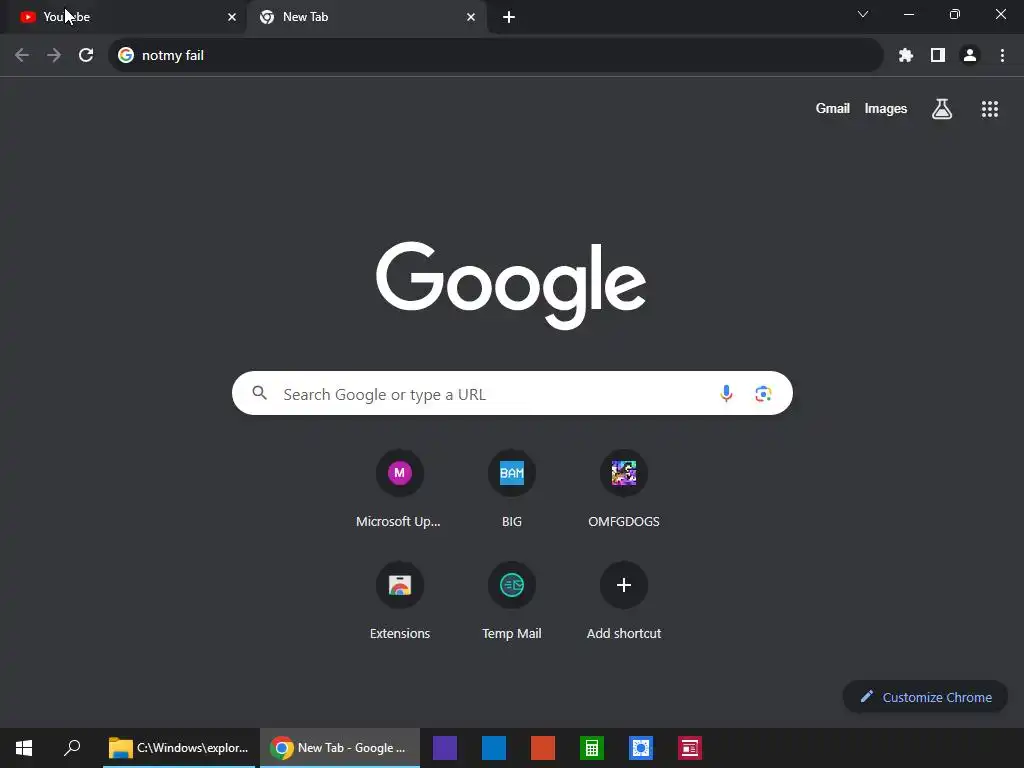
Task: Open the Windows Start menu
Action: click(x=24, y=748)
